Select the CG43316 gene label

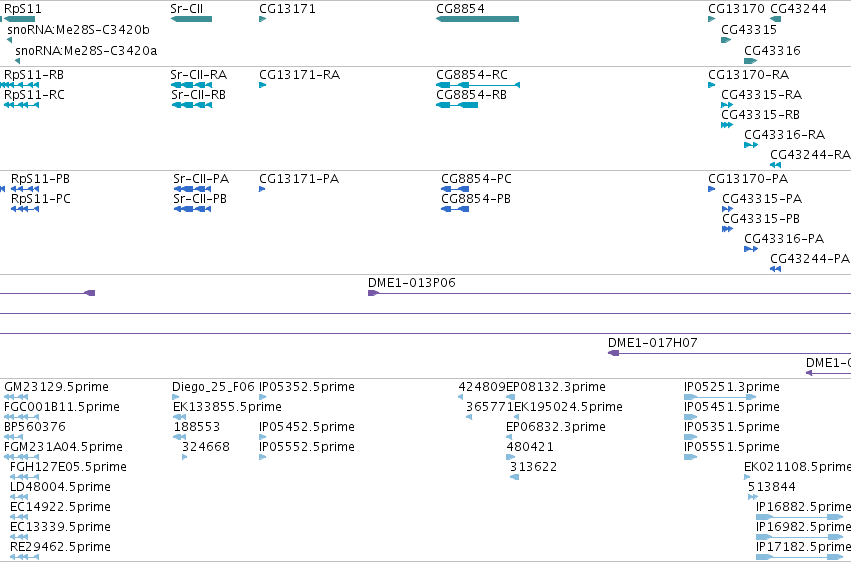pyautogui.click(x=772, y=50)
